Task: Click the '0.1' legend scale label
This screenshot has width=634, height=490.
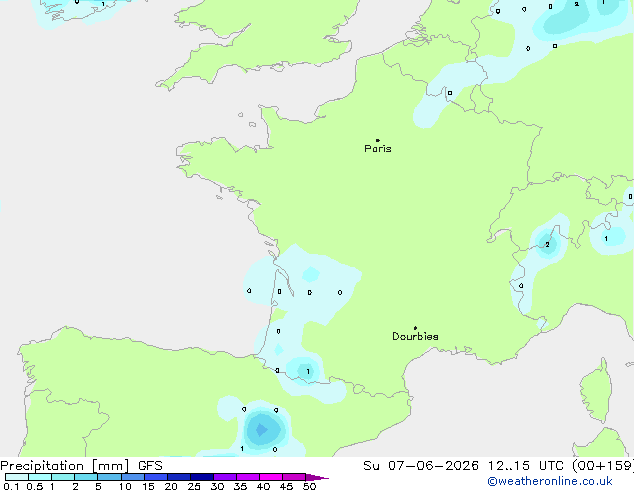Action: coord(11,486)
